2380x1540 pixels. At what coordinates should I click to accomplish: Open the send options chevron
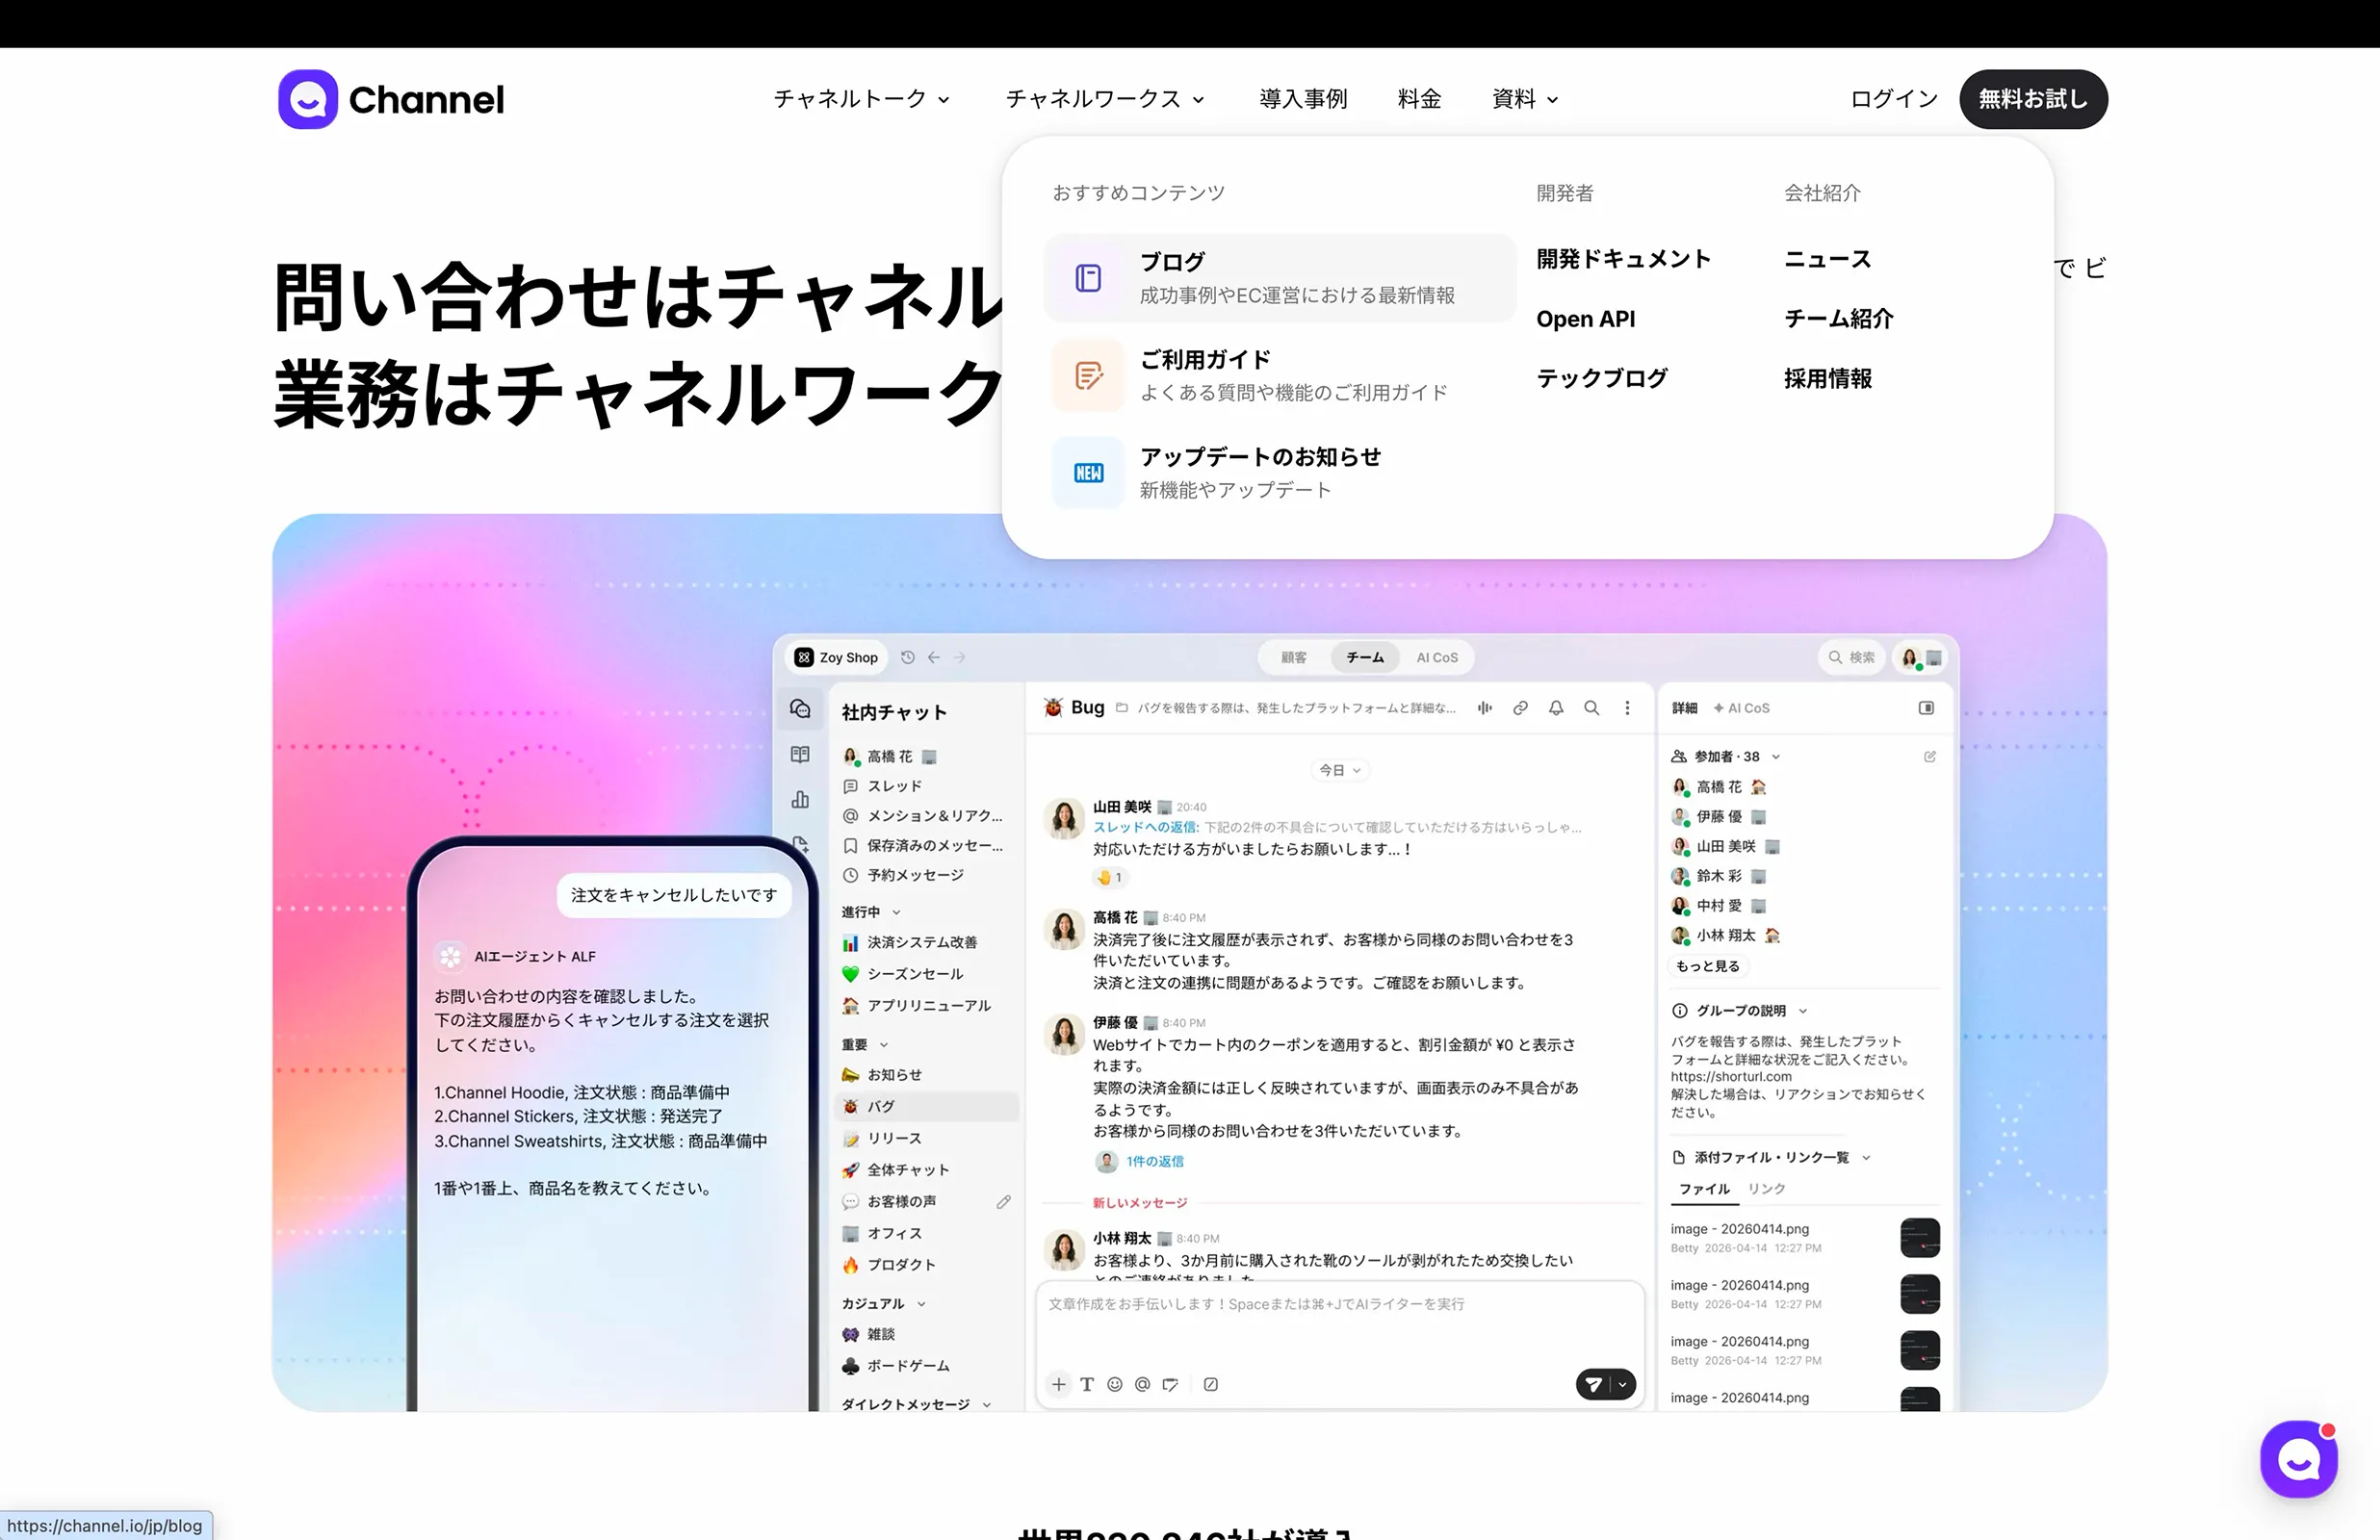[x=1623, y=1384]
